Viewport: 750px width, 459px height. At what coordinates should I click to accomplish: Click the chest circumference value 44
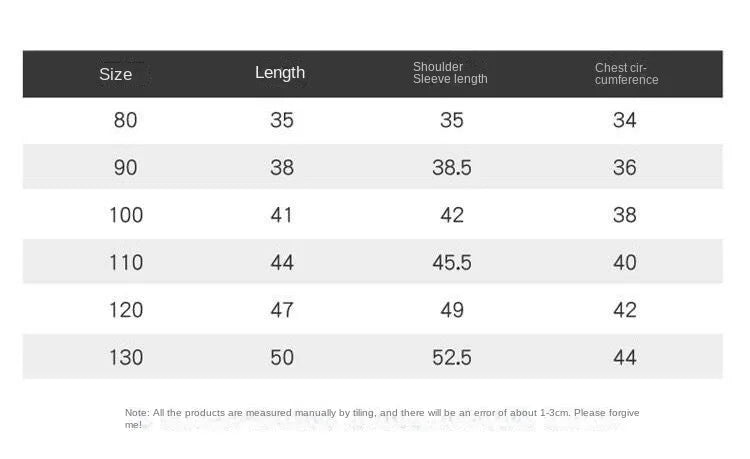625,357
